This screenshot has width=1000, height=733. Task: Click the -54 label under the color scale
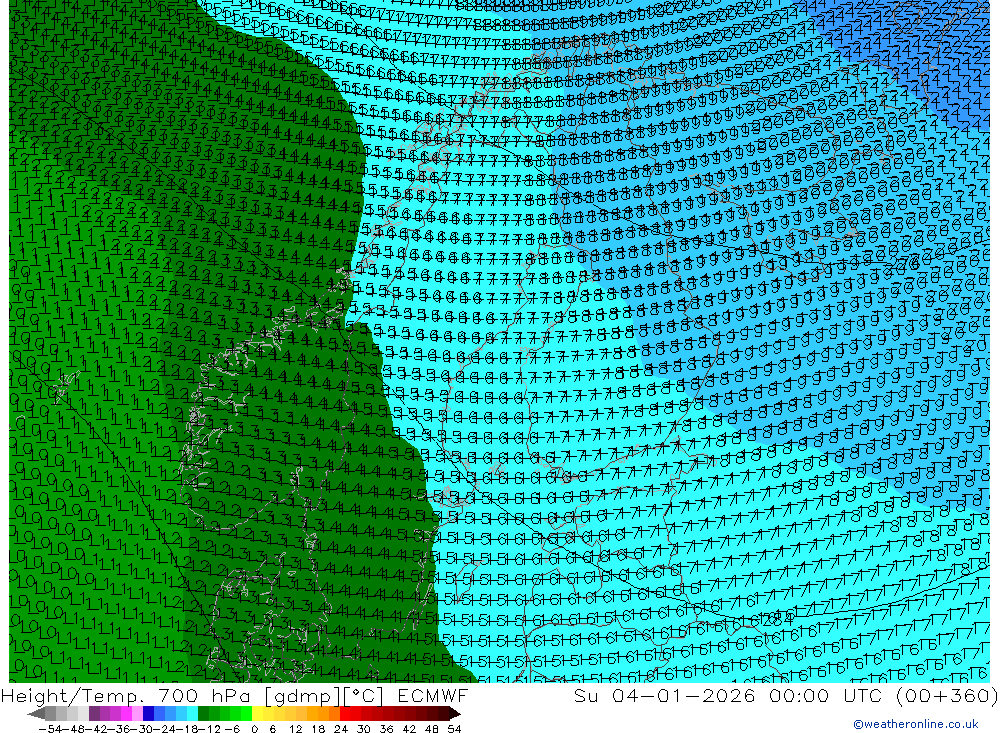50,729
